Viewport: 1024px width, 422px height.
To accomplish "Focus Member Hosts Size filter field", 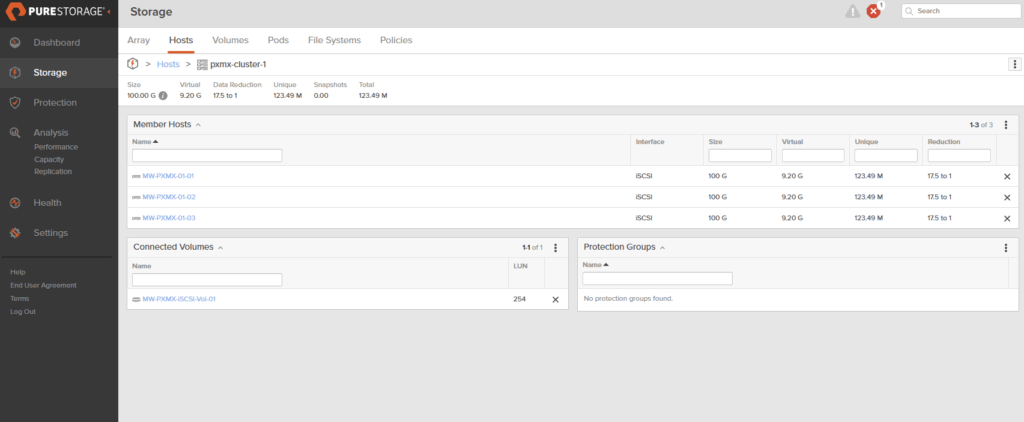I will click(x=740, y=155).
